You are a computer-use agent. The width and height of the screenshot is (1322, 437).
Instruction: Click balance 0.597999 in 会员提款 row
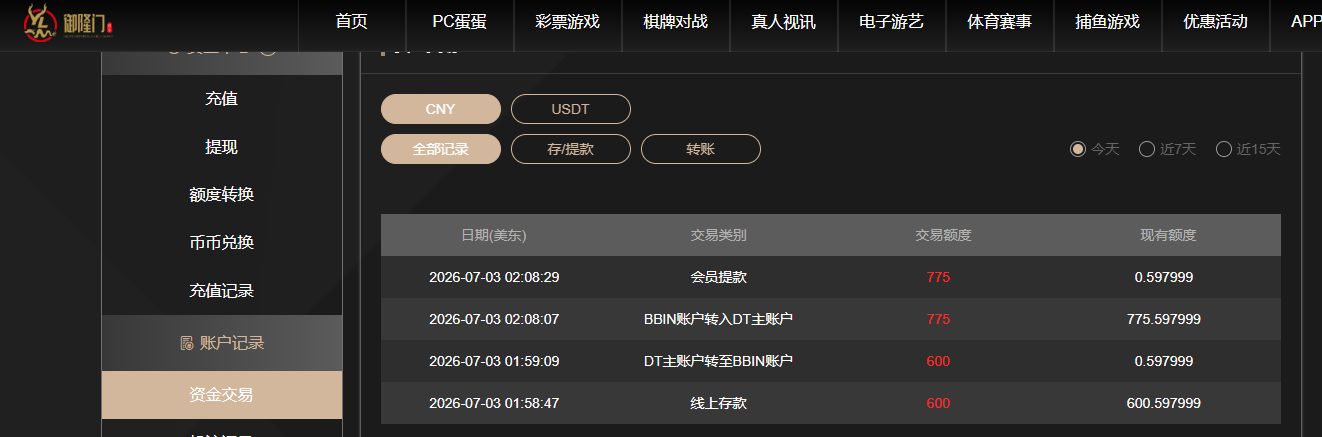(1164, 277)
